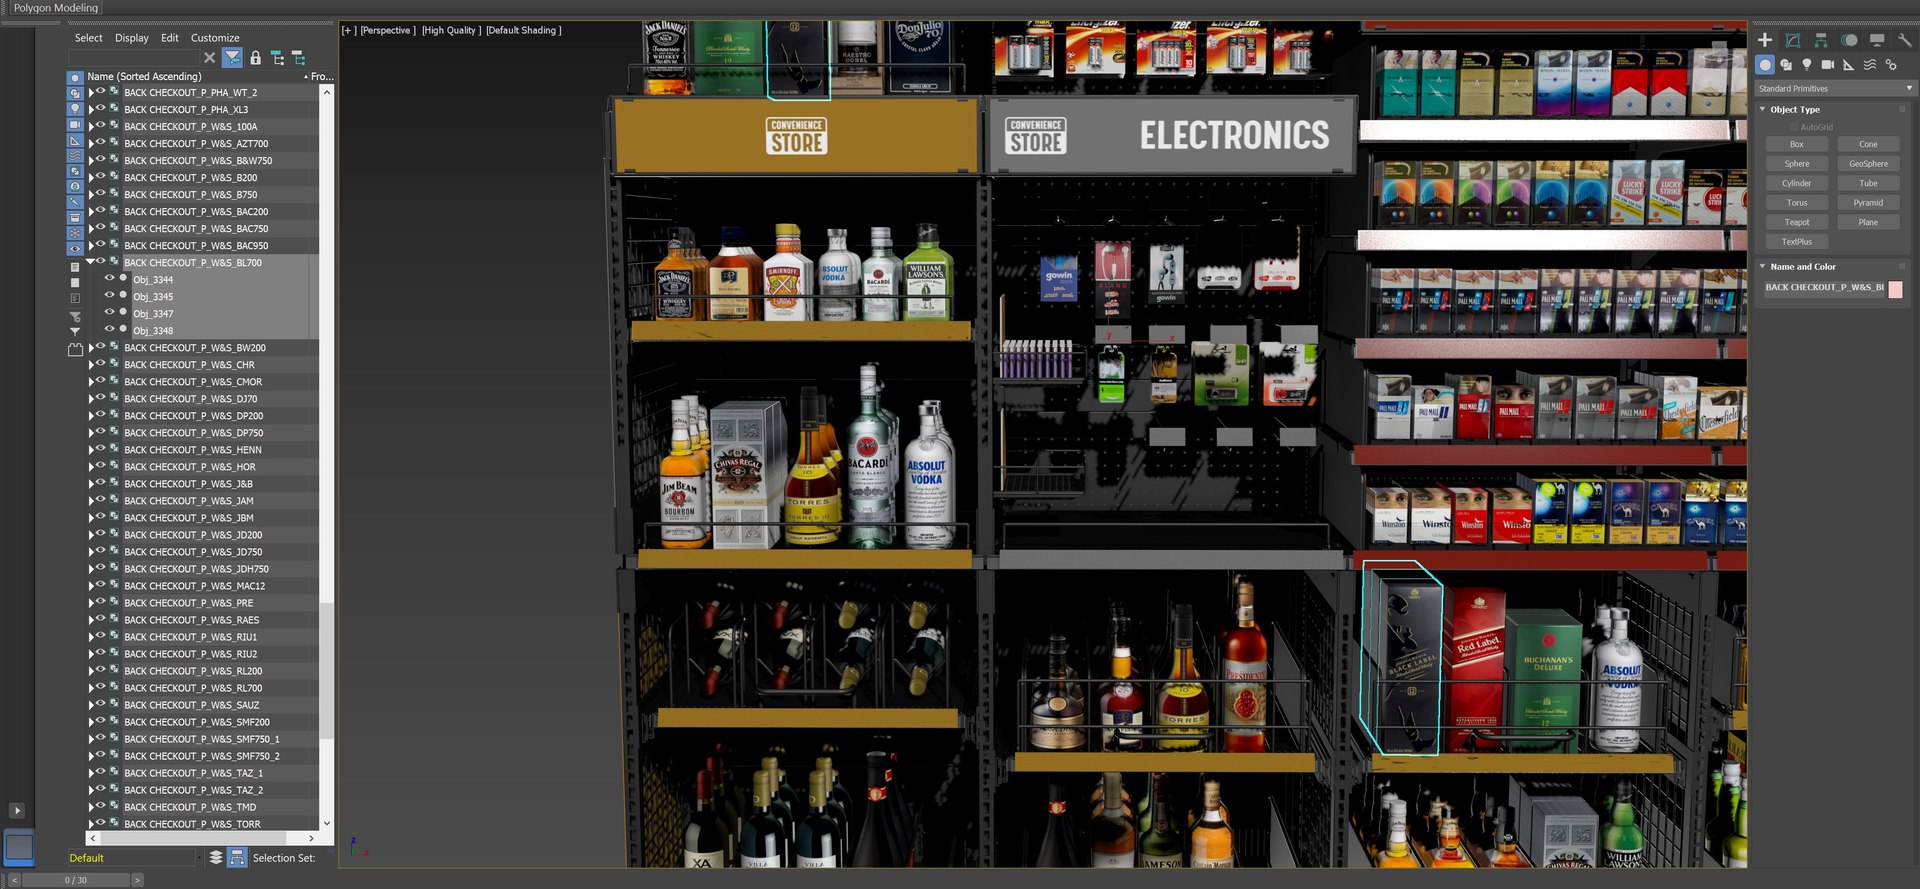The image size is (1920, 889).
Task: Expand BACK CHECKOUT_P_W&S_BW200 group
Action: coord(91,347)
